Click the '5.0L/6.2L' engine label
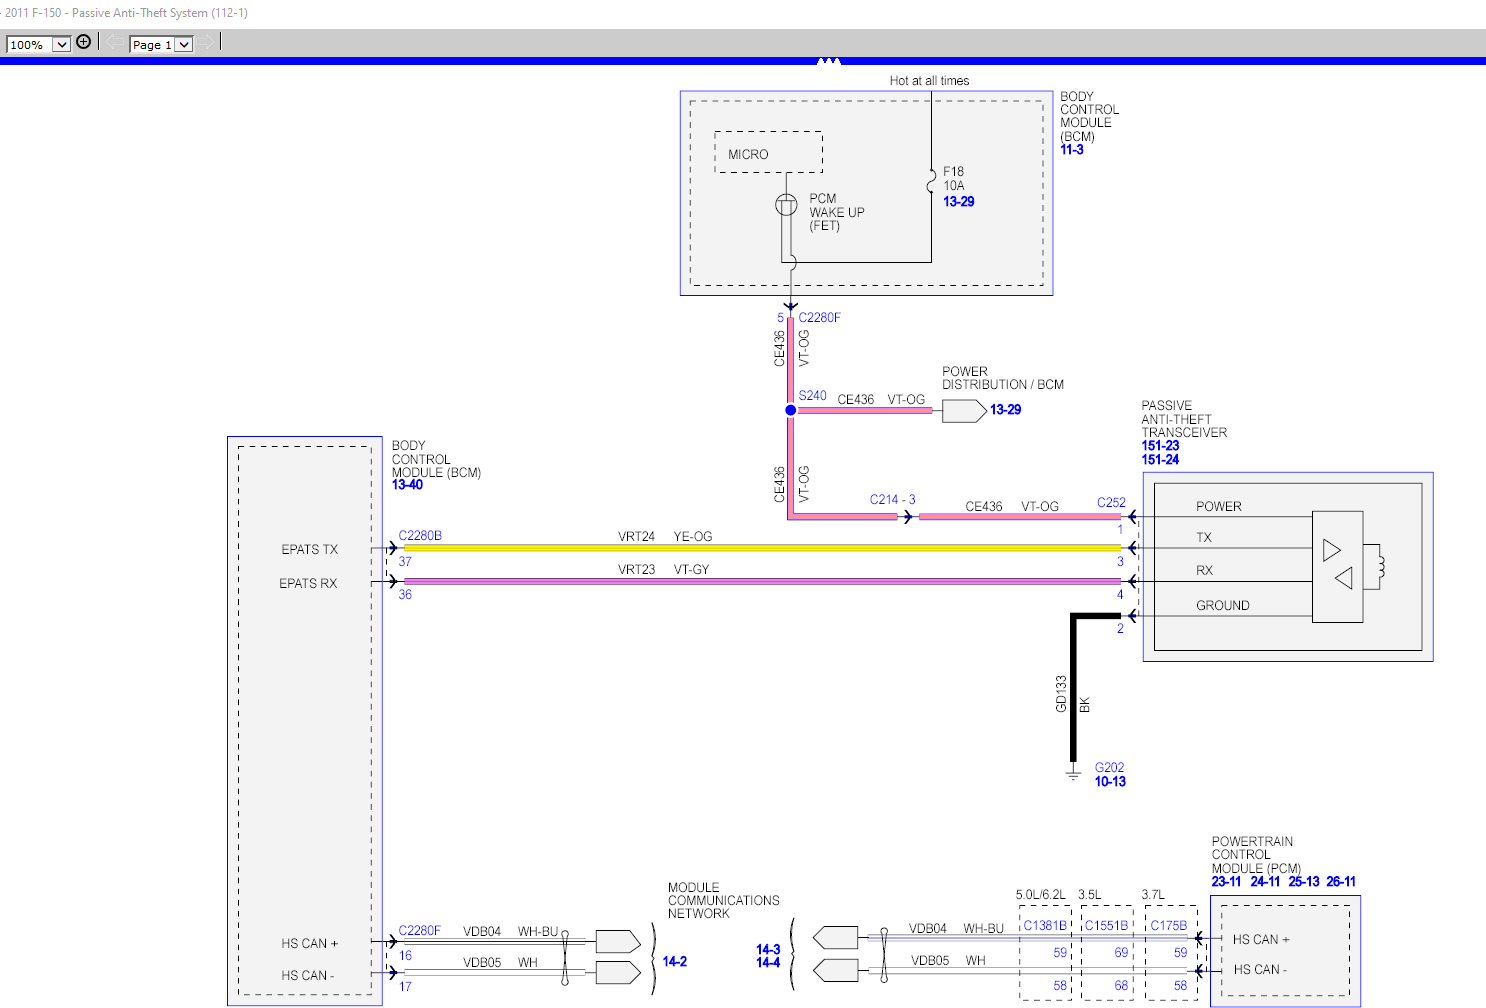This screenshot has width=1486, height=1008. point(1041,895)
